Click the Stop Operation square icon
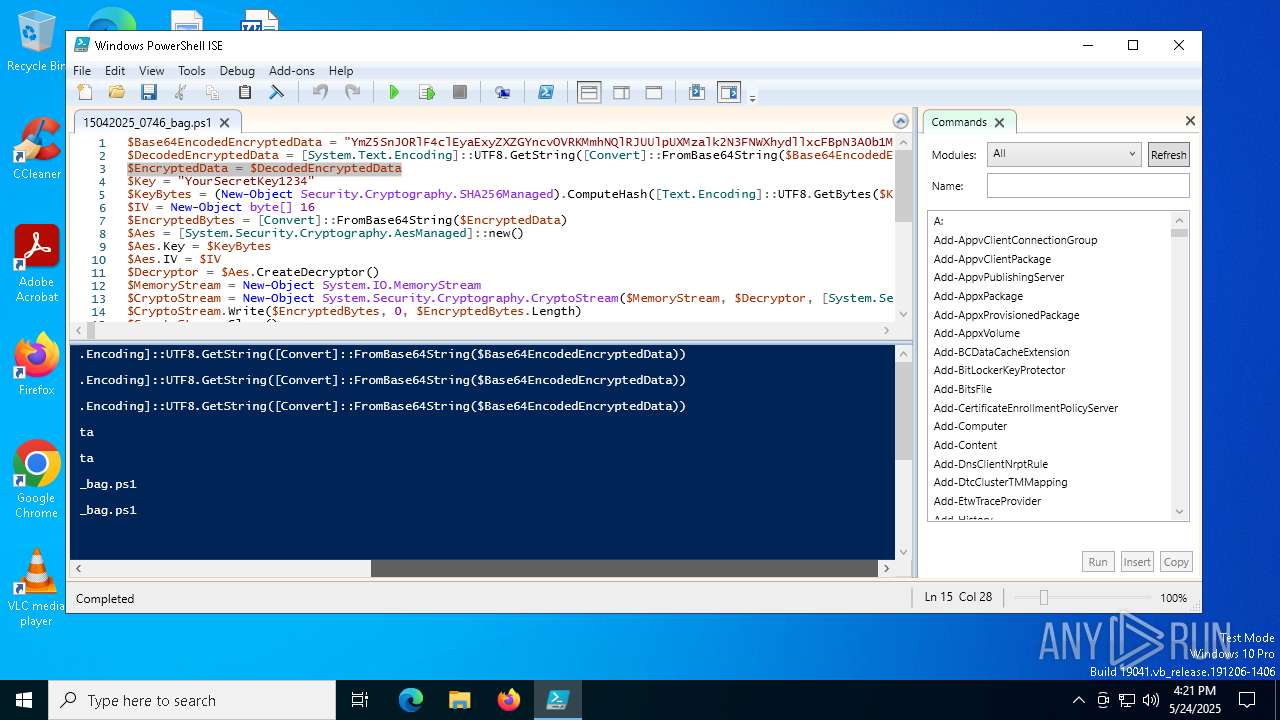 (460, 93)
